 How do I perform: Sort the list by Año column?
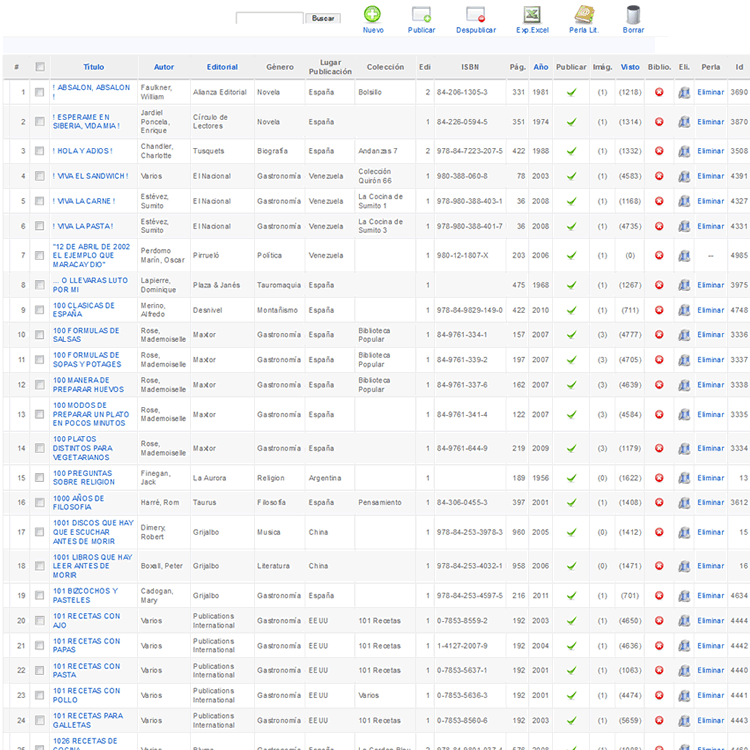click(x=540, y=67)
